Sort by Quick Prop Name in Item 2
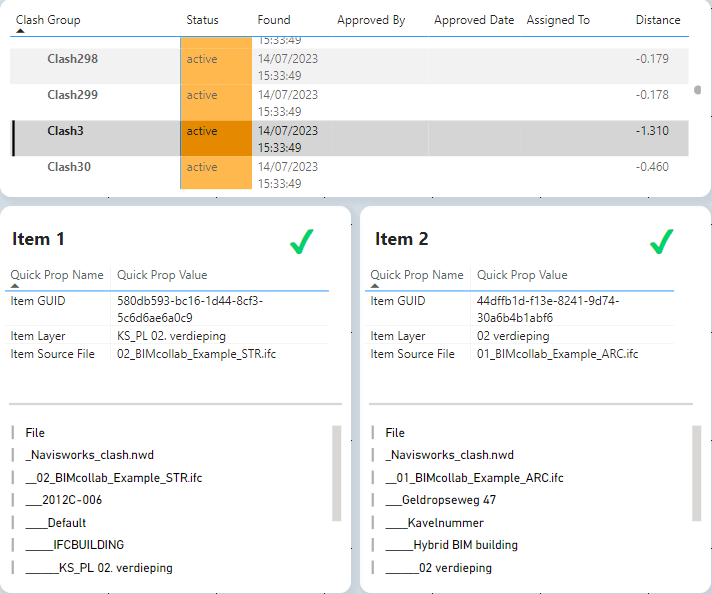Viewport: 712px width, 594px height. (417, 275)
